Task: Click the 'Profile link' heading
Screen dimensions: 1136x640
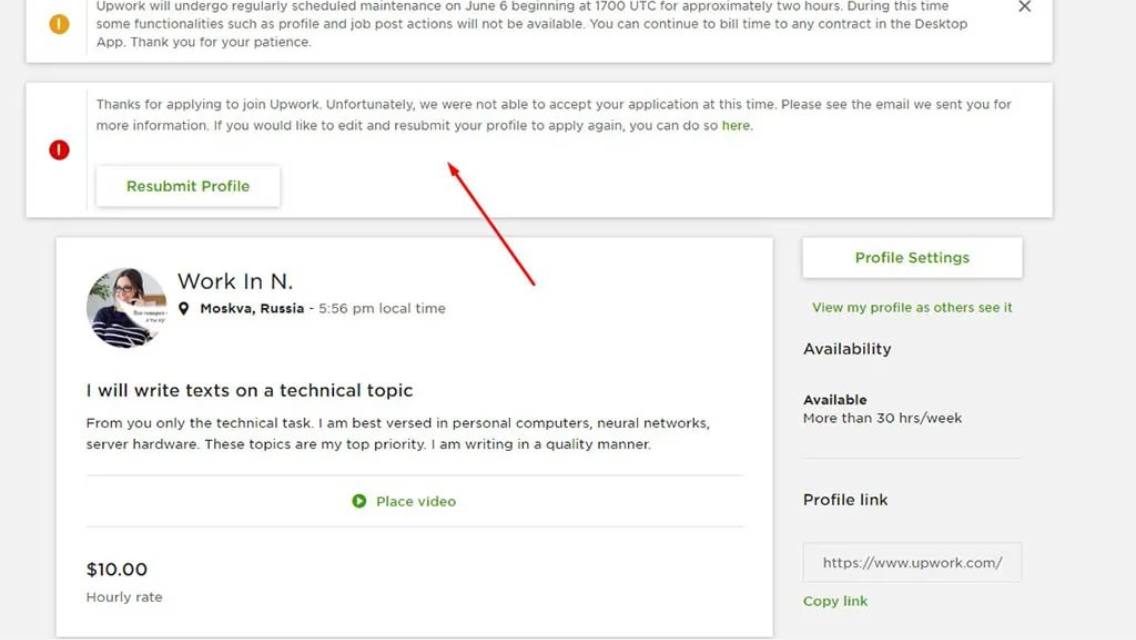Action: [845, 499]
